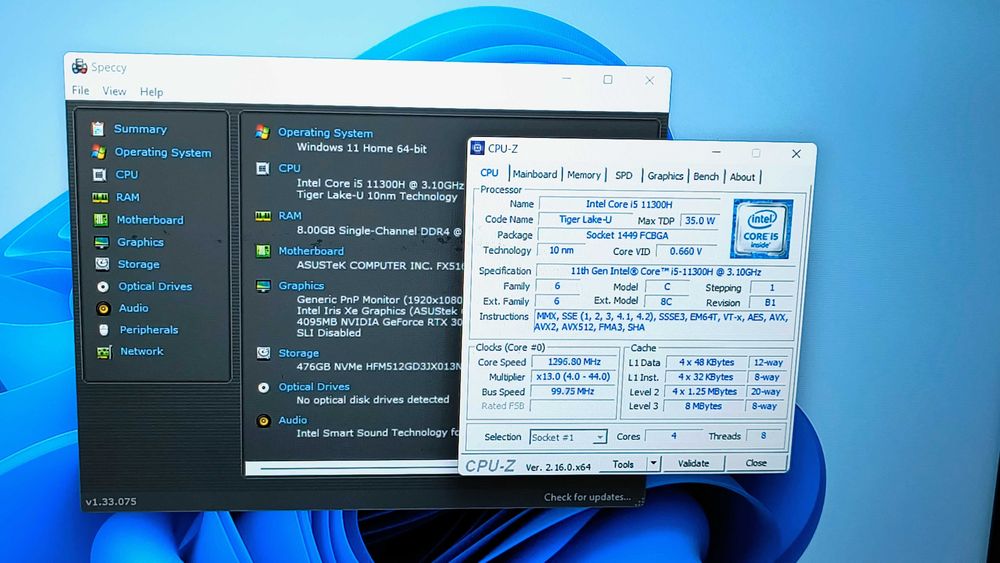Click the Optical Drives icon in summary pane

263,387
